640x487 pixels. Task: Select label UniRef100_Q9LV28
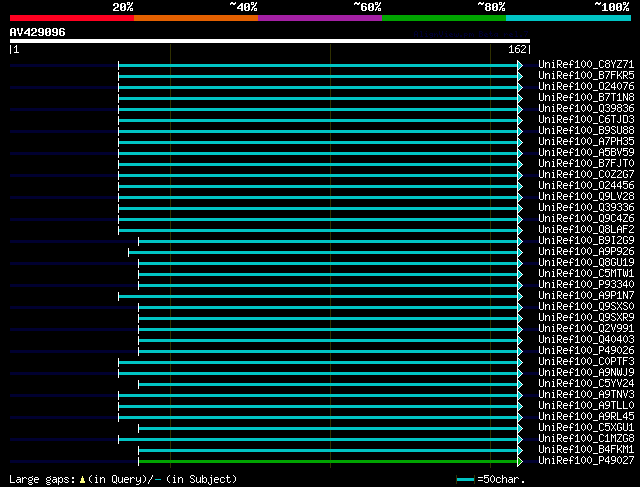tap(586, 197)
